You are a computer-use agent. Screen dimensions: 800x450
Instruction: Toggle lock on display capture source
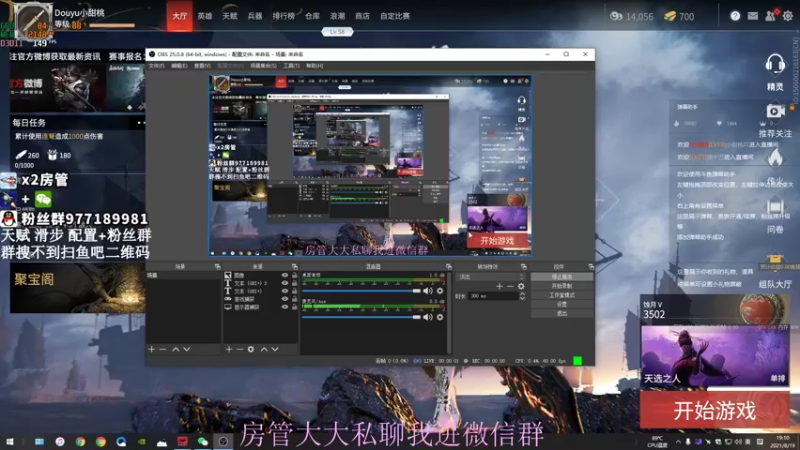point(294,307)
